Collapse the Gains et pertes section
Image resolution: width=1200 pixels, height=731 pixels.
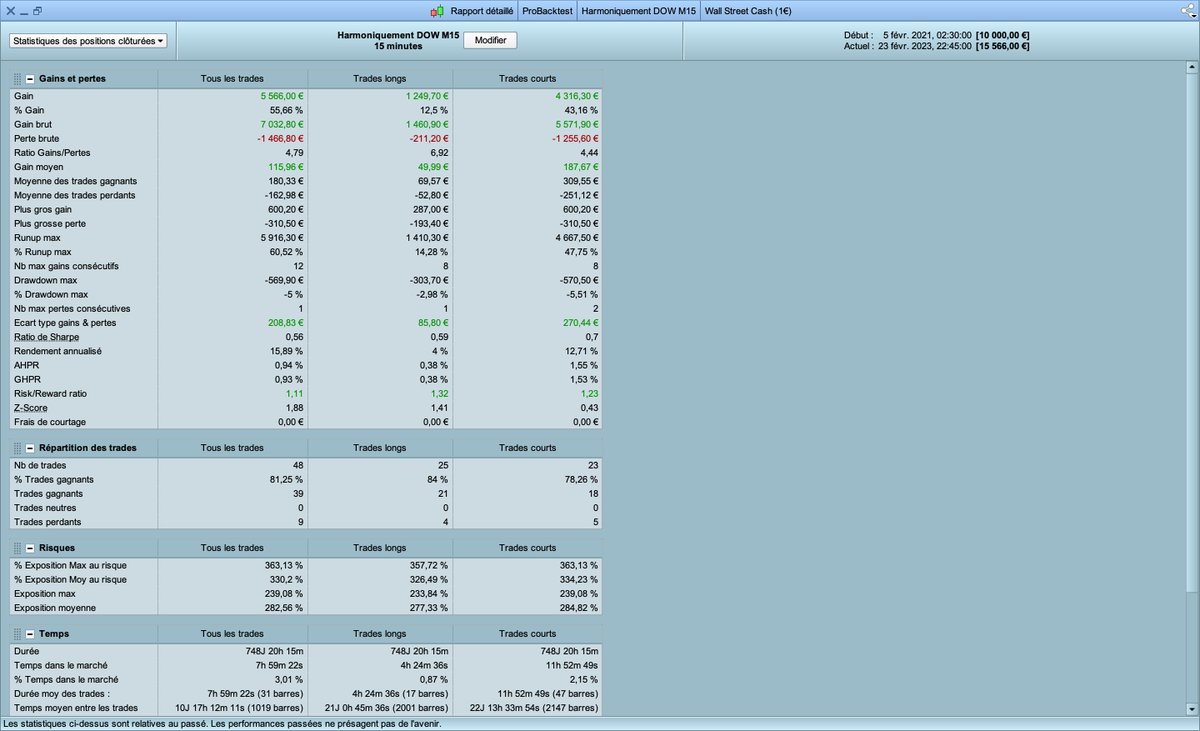point(30,78)
